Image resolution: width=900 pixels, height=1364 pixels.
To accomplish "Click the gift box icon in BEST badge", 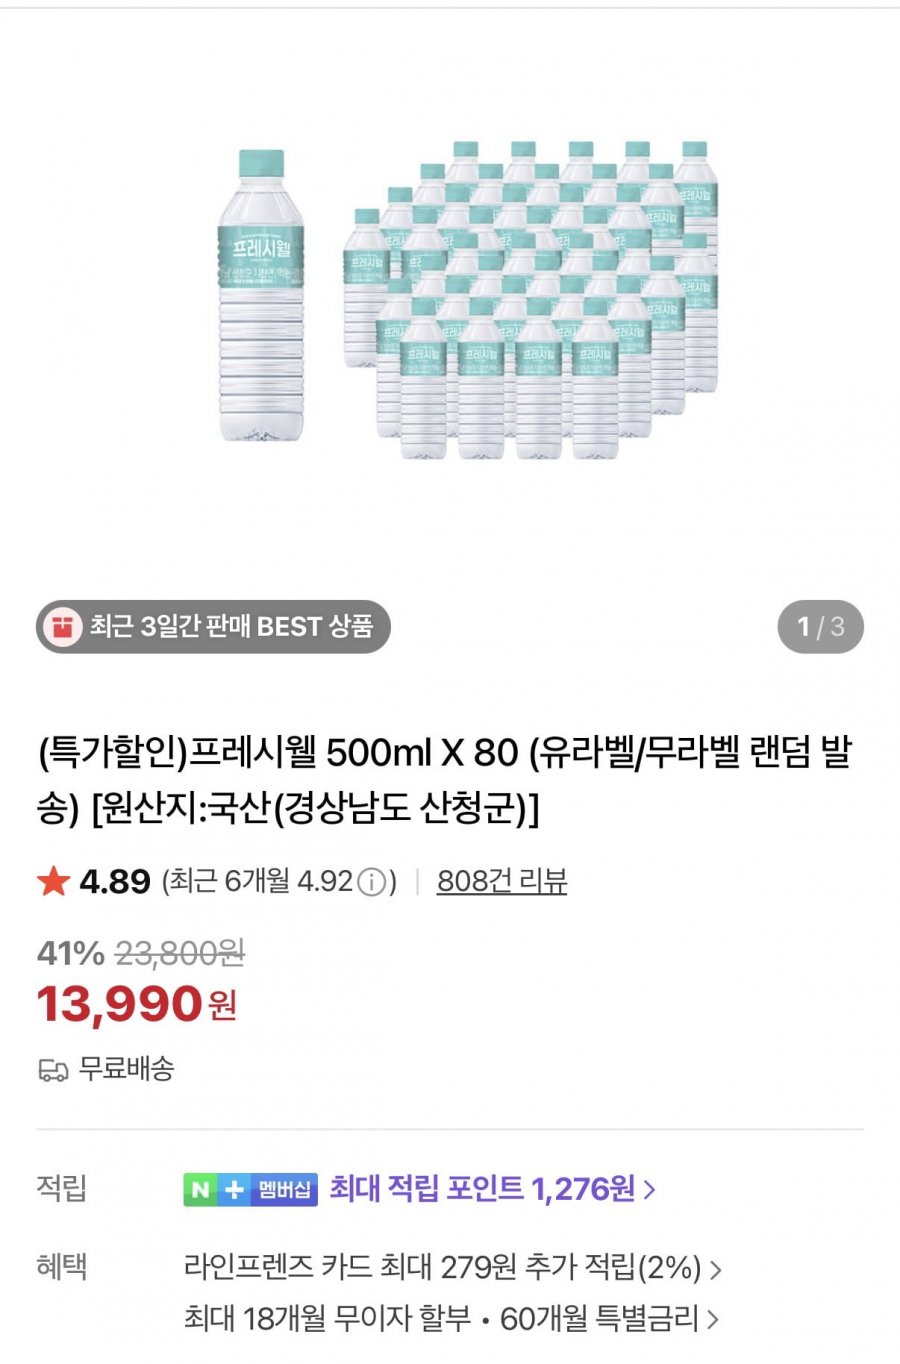I will pyautogui.click(x=62, y=627).
